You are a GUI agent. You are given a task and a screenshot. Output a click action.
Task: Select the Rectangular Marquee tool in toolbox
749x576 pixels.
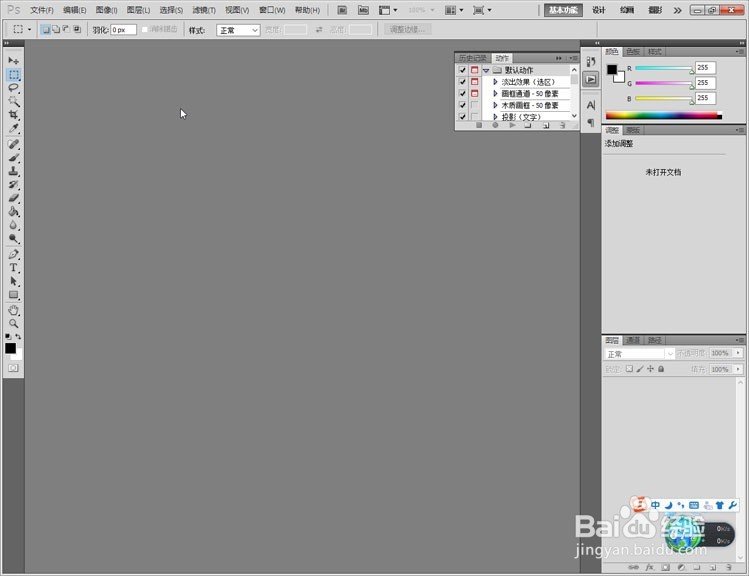coord(13,75)
